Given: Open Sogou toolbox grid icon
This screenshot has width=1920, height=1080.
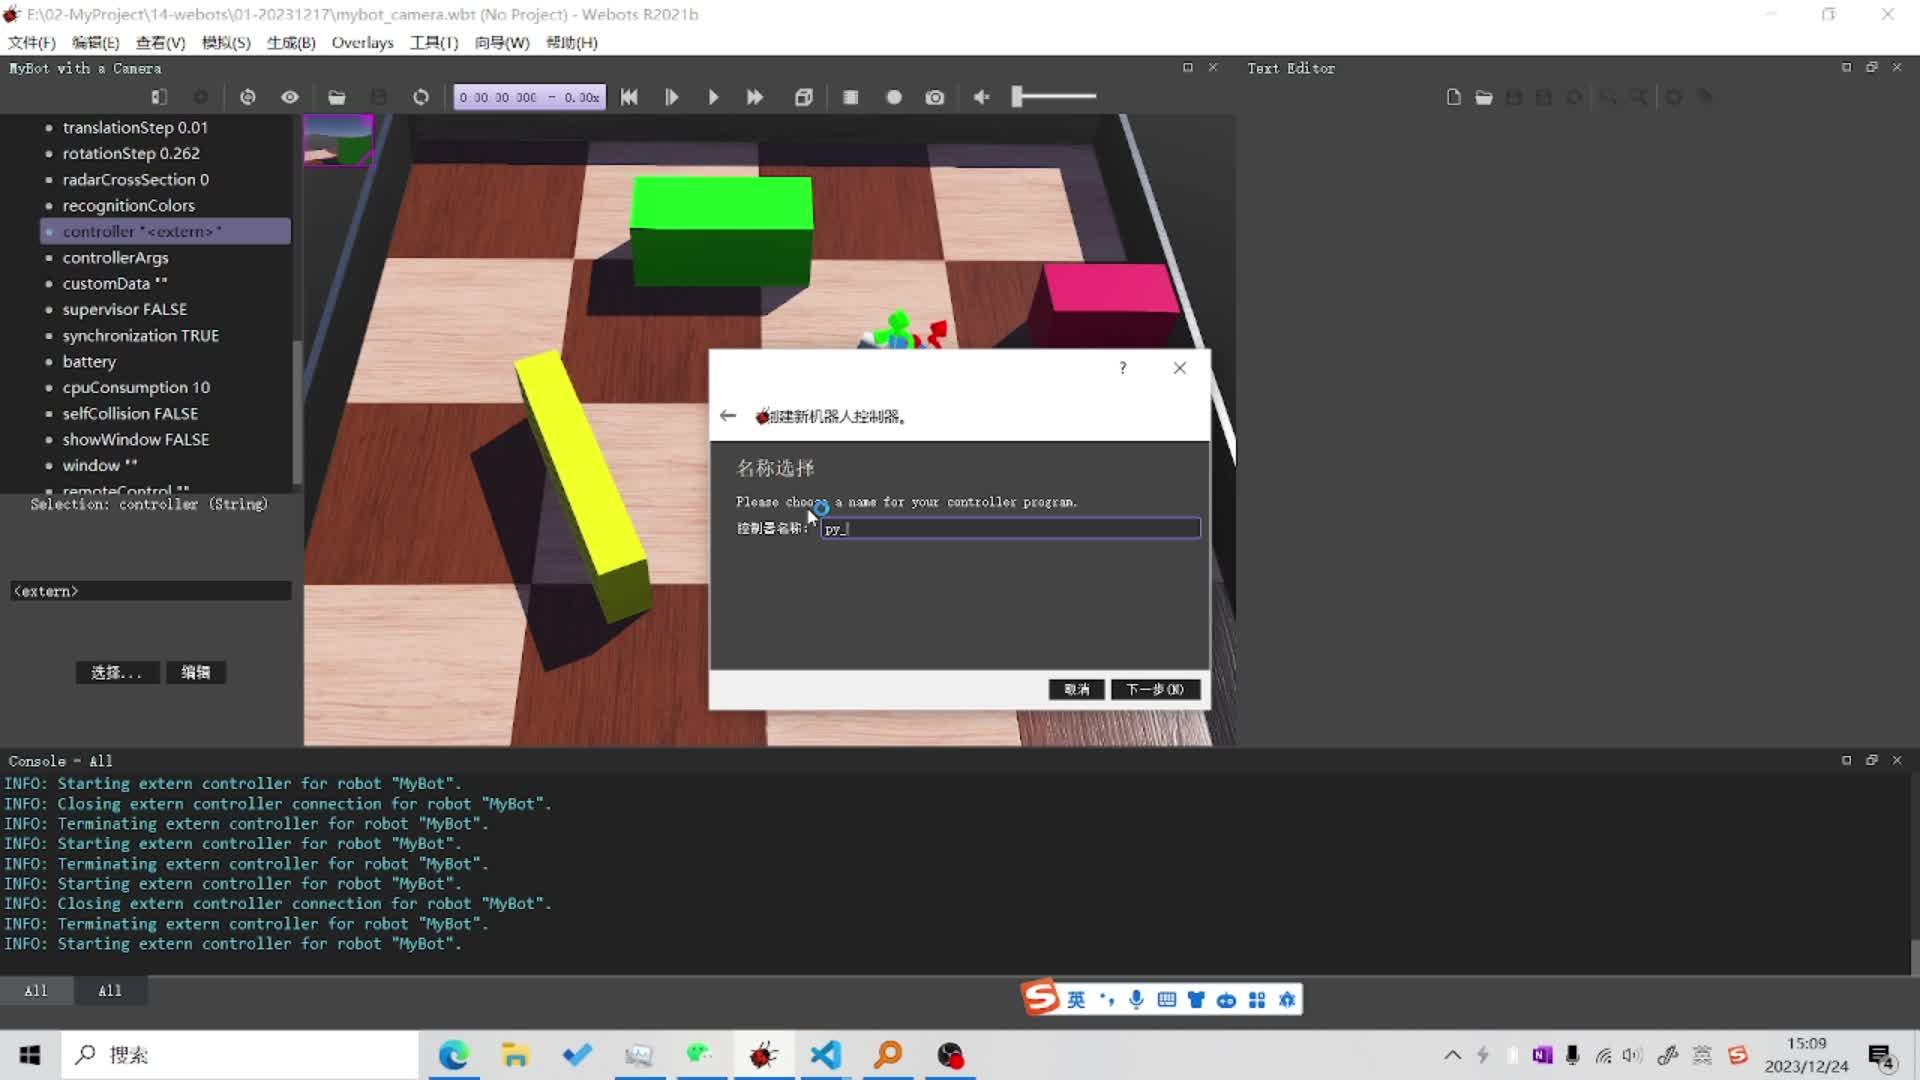Looking at the screenshot, I should click(x=1257, y=999).
